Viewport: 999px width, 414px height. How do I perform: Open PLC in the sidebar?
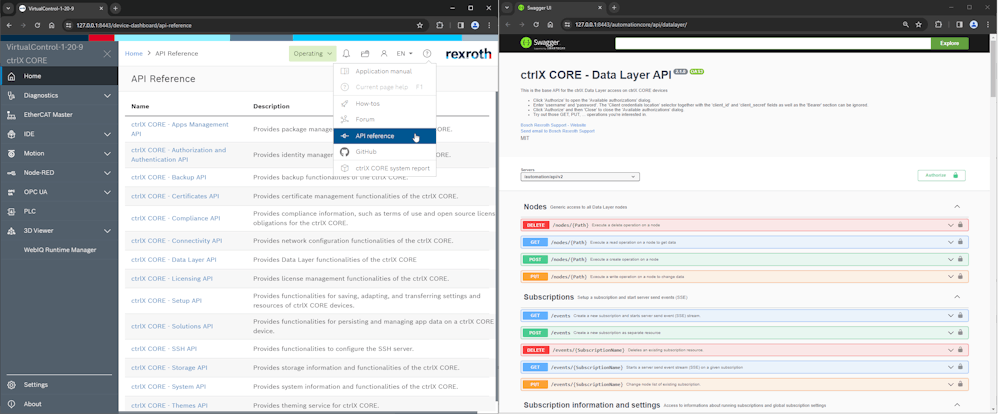59,211
